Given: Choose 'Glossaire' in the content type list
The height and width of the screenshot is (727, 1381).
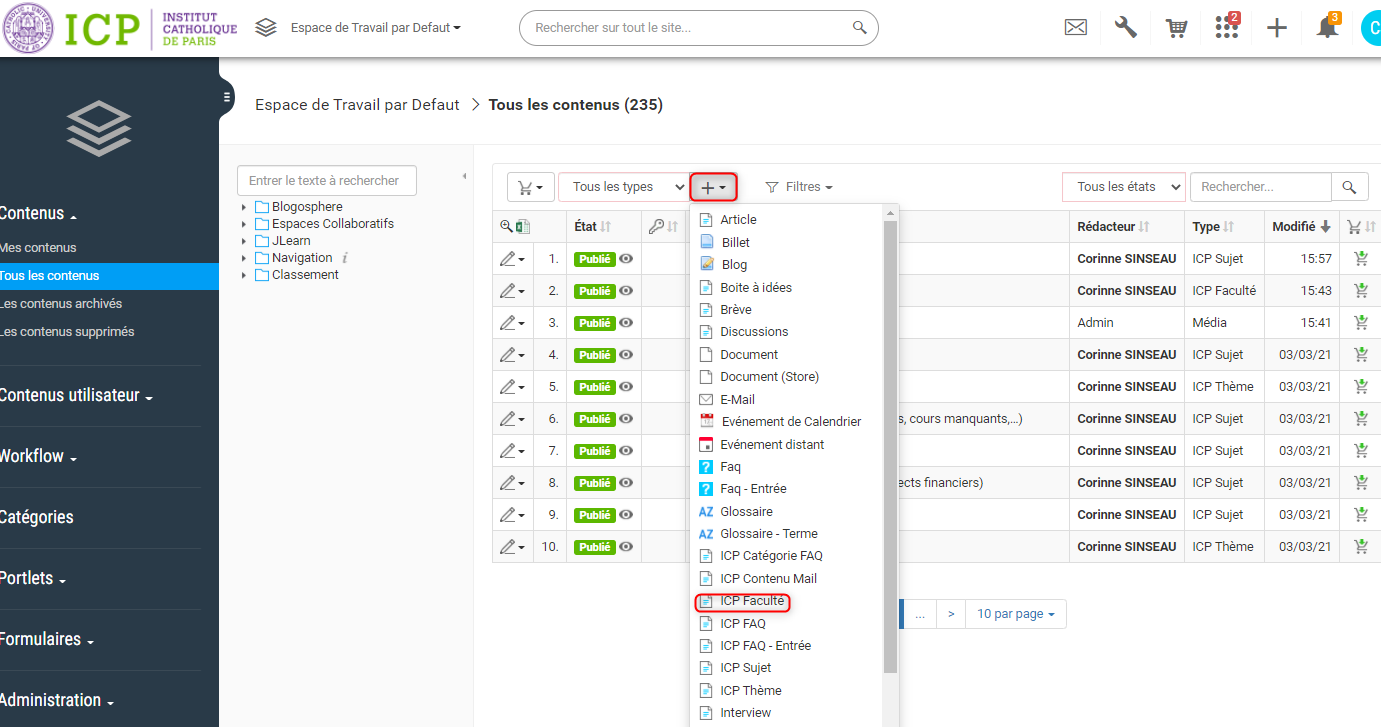Looking at the screenshot, I should (746, 511).
